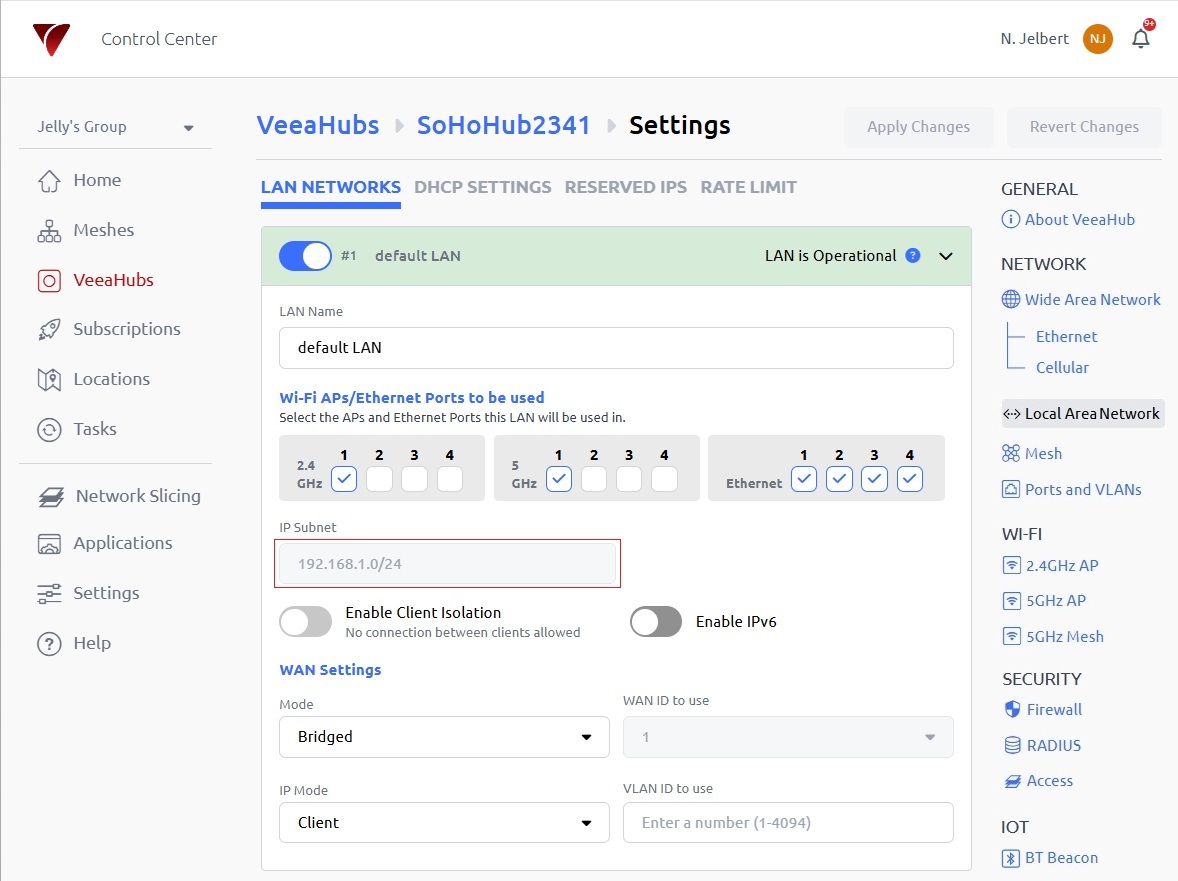
Task: Click the Applications icon
Action: (x=50, y=544)
